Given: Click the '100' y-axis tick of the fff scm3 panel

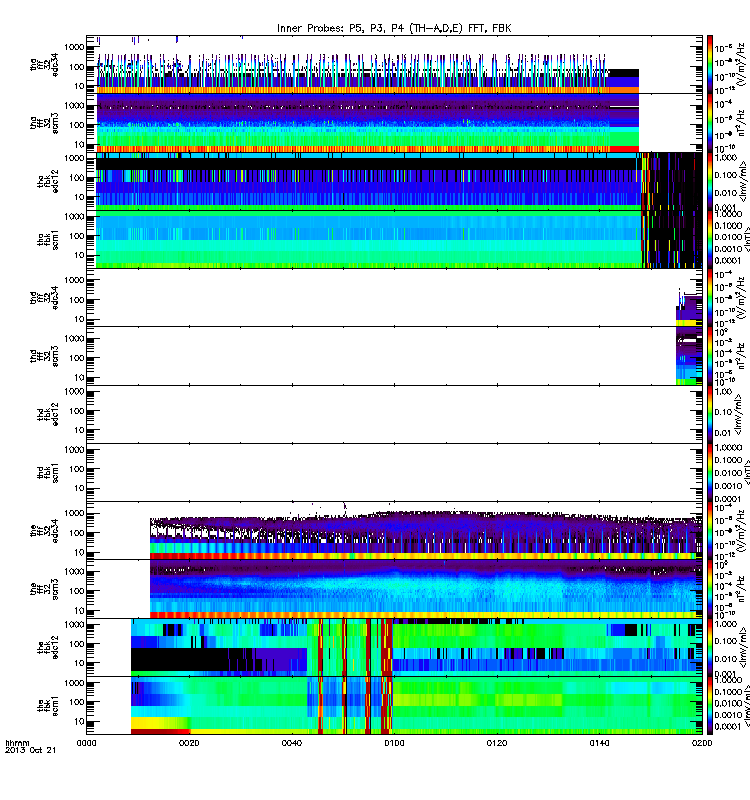Looking at the screenshot, I should click(x=77, y=591).
